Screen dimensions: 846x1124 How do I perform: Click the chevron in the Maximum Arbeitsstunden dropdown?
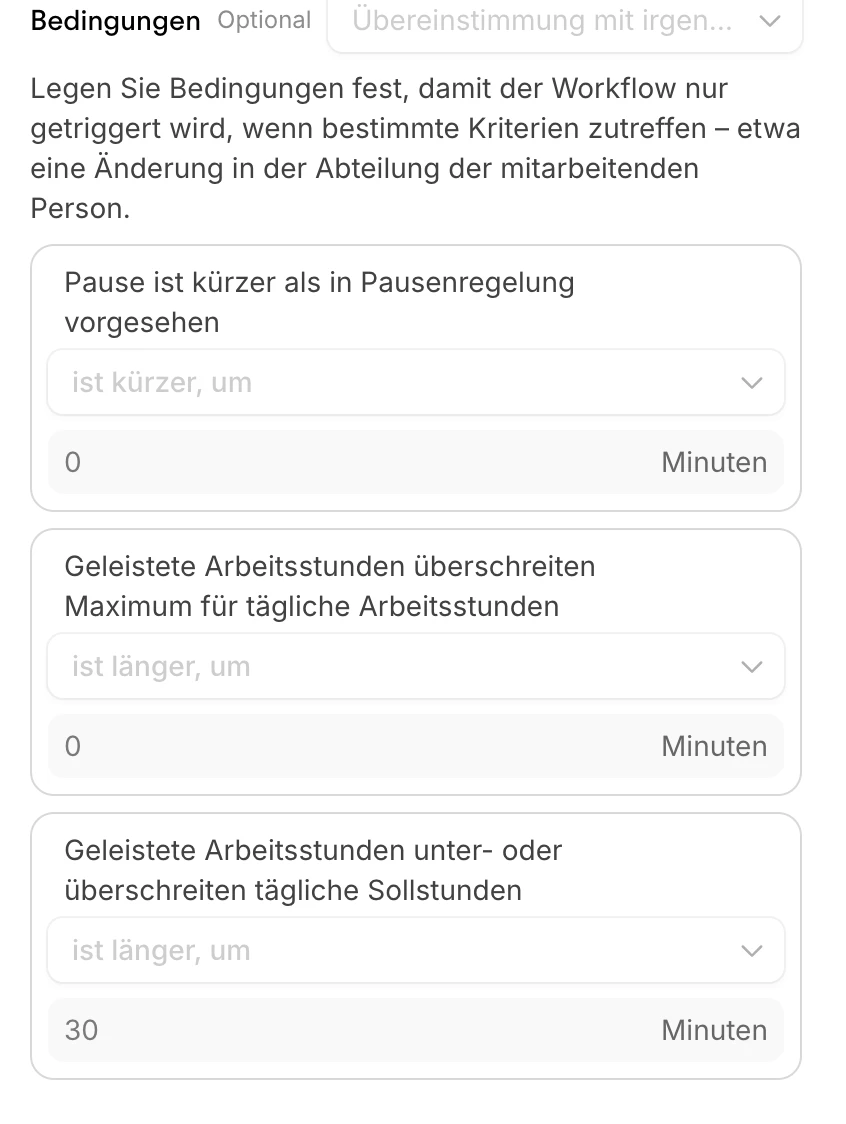(x=752, y=666)
